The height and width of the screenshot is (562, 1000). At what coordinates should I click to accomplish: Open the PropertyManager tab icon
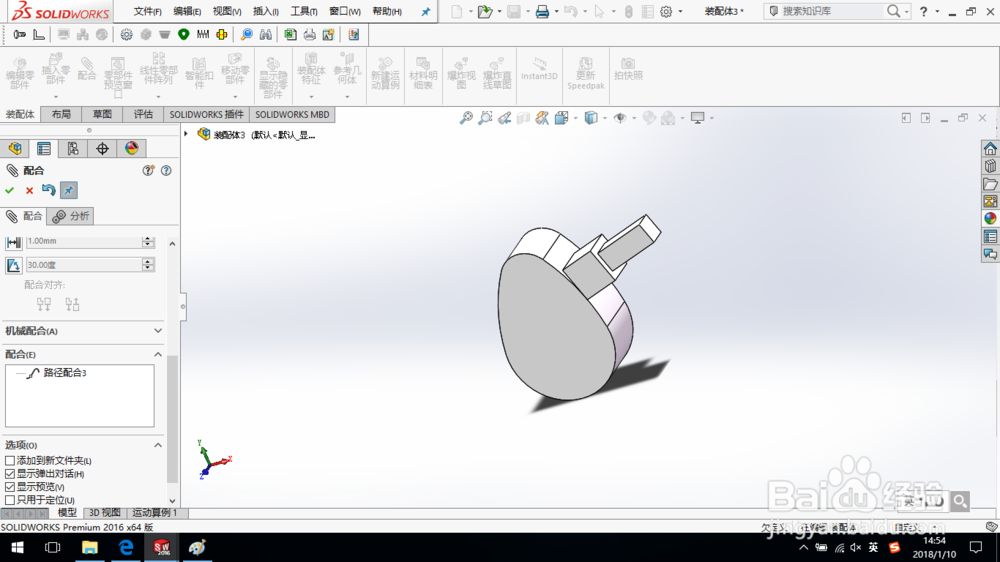point(44,149)
